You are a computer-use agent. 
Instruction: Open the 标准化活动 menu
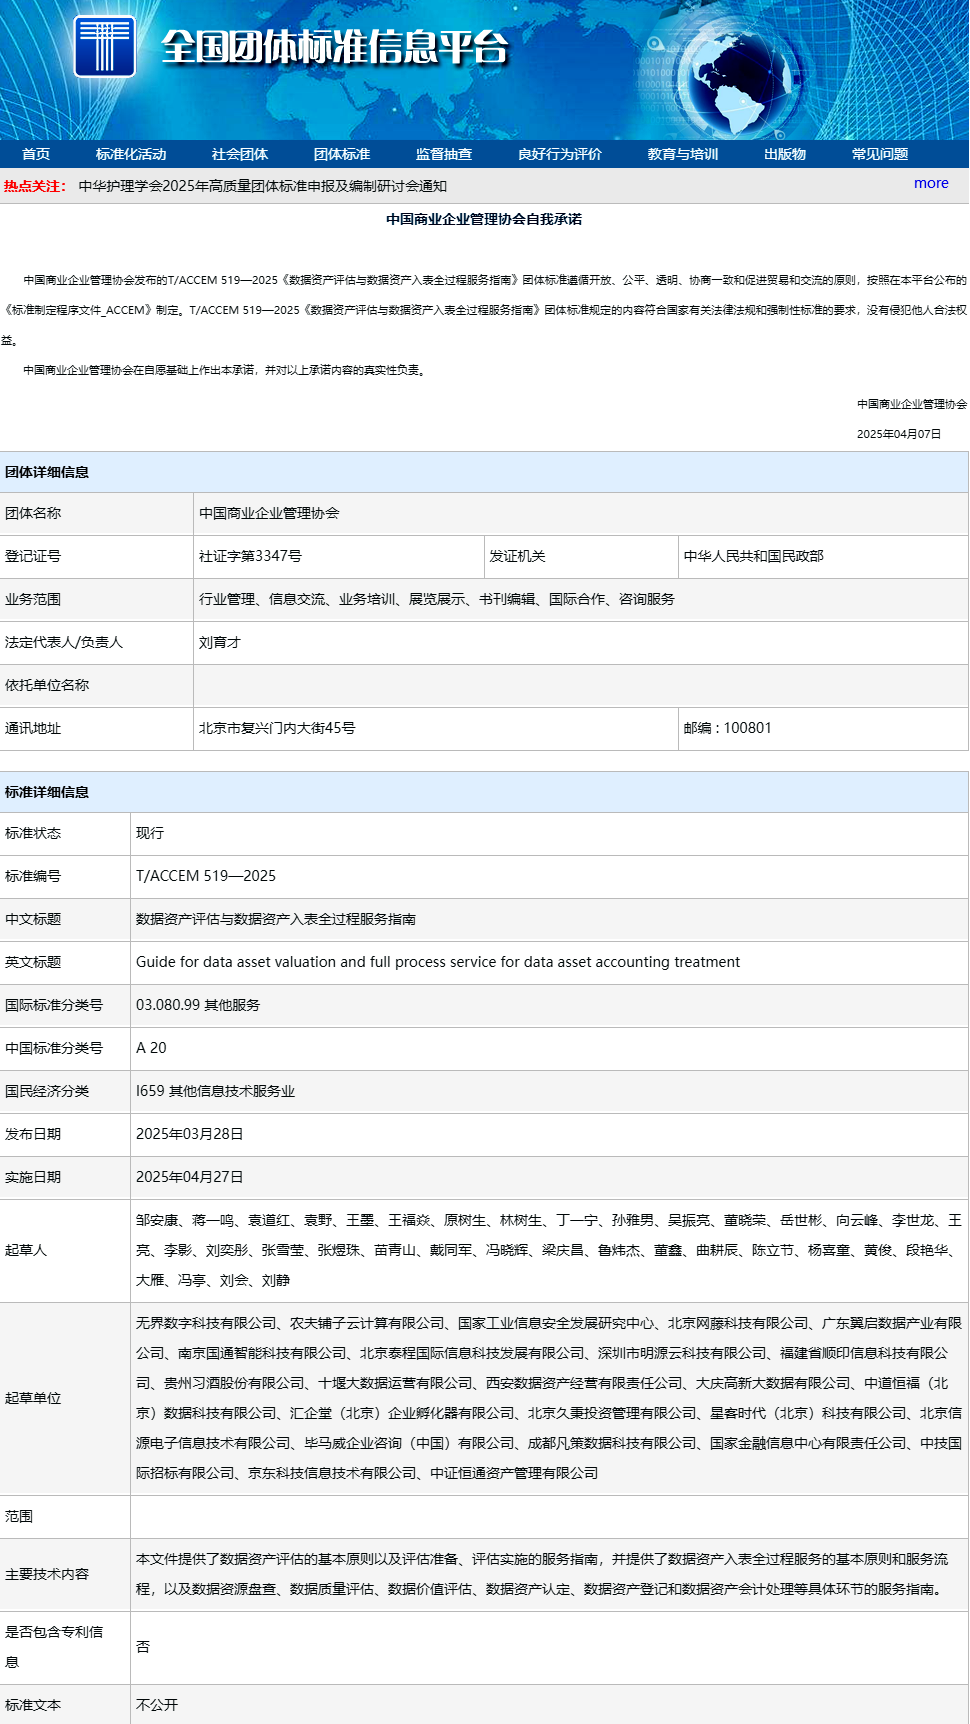(131, 154)
